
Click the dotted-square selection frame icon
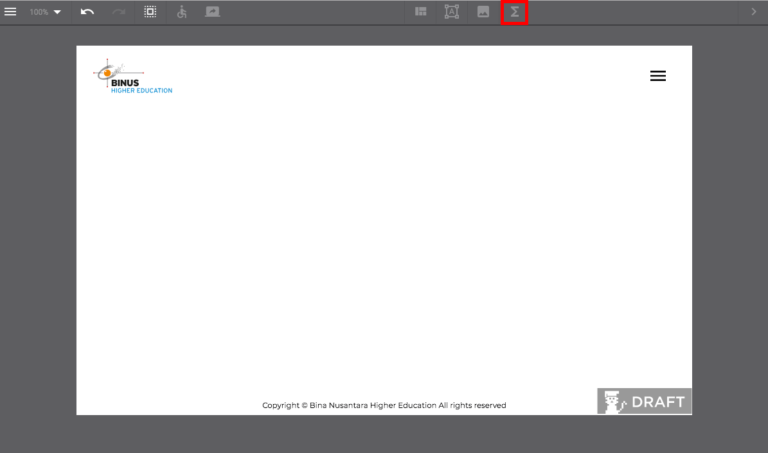click(x=150, y=12)
